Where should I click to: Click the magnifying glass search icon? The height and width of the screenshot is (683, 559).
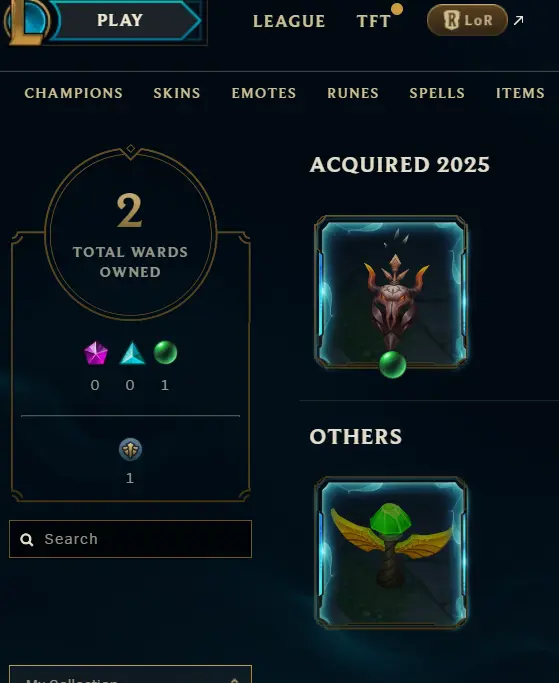pyautogui.click(x=27, y=540)
